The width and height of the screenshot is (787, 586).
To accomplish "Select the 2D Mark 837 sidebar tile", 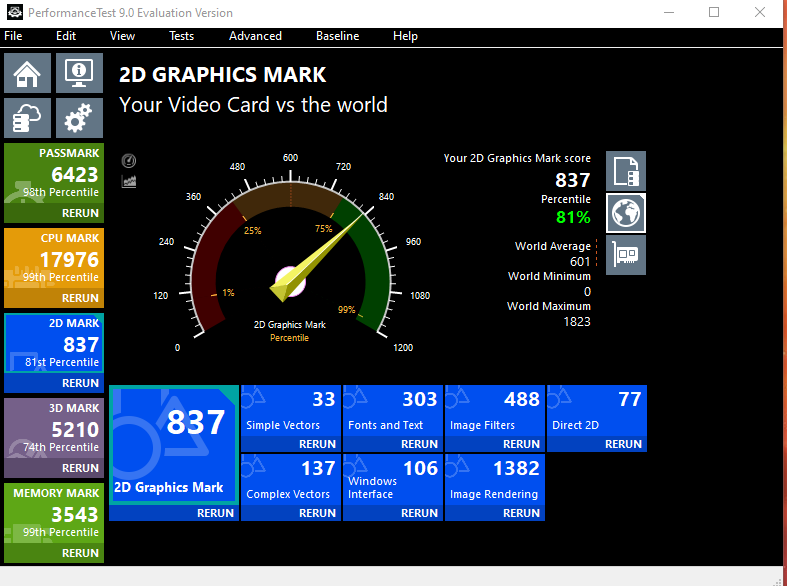I will [54, 343].
